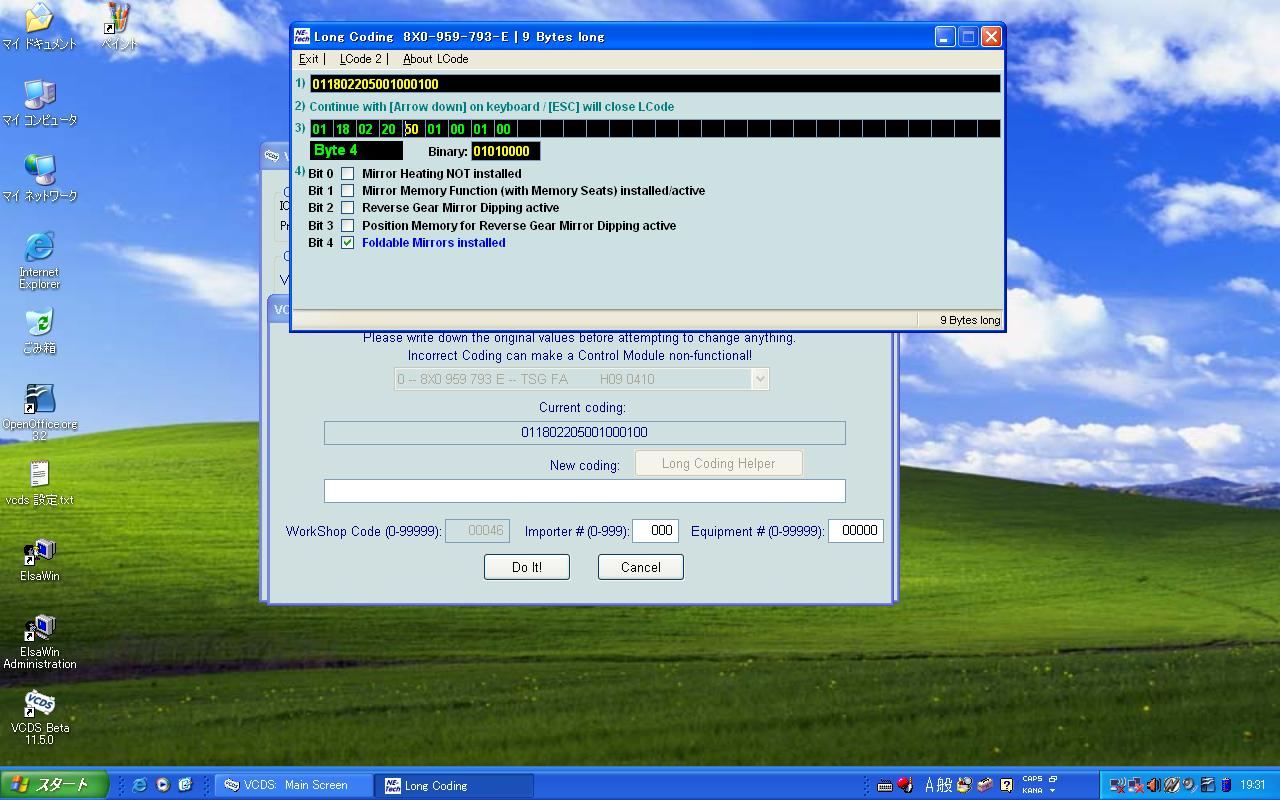
Task: Click the WorkShop Code field showing 00046
Action: [477, 531]
